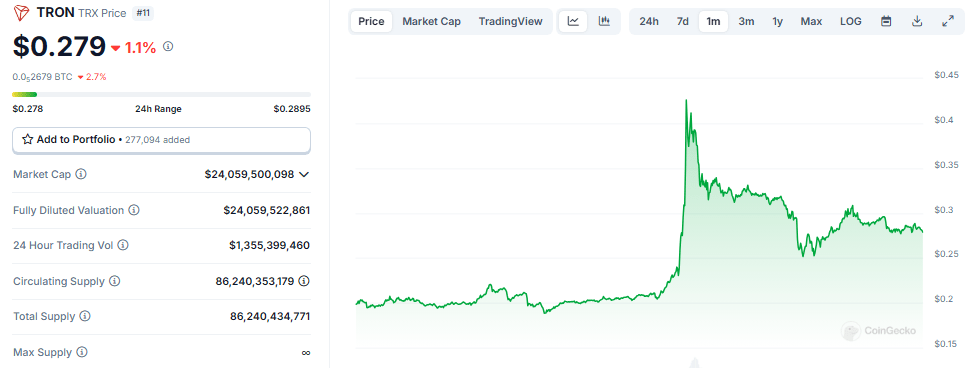Click the $24,059,522,861 valuation value
The height and width of the screenshot is (368, 977).
tap(267, 210)
